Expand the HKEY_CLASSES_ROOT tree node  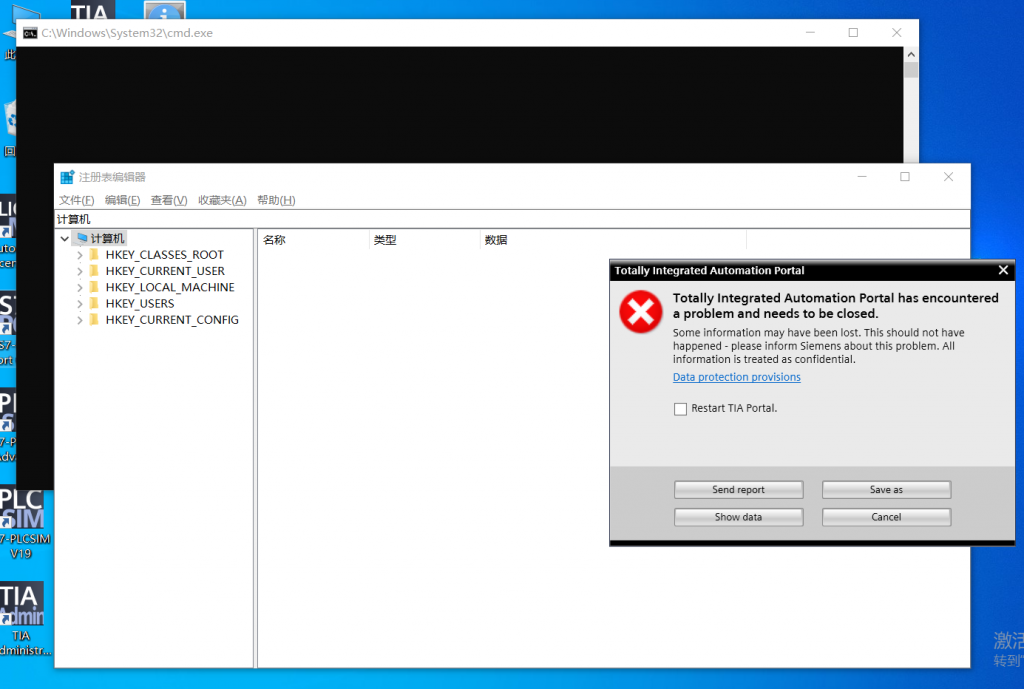(80, 255)
